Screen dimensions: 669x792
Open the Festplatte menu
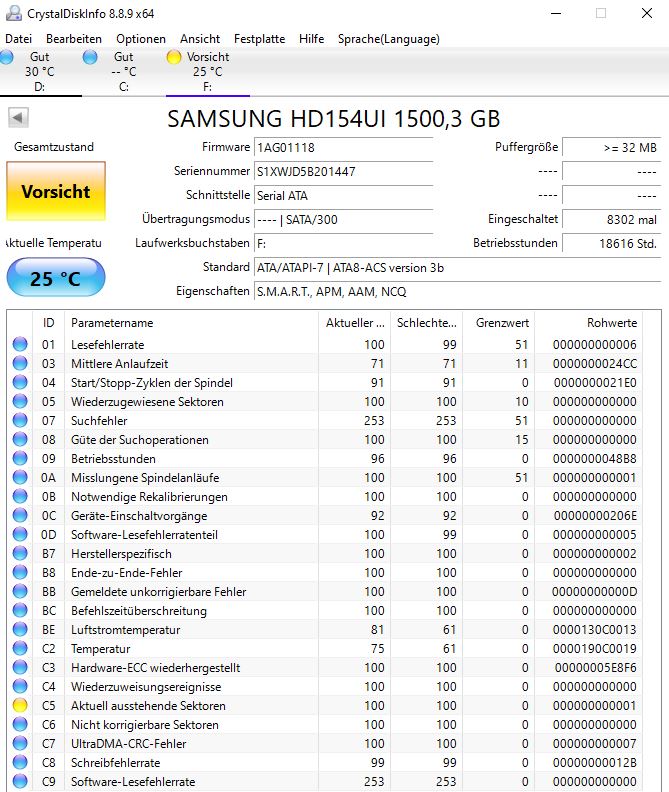tap(259, 39)
